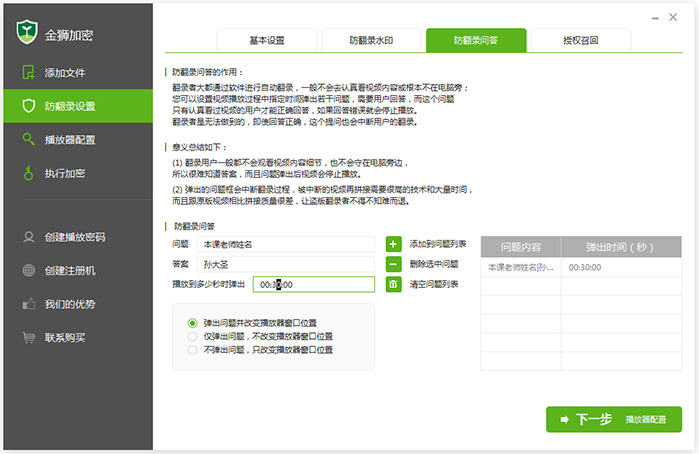Click 删除选中问题 label
This screenshot has height=454, width=699.
[434, 264]
